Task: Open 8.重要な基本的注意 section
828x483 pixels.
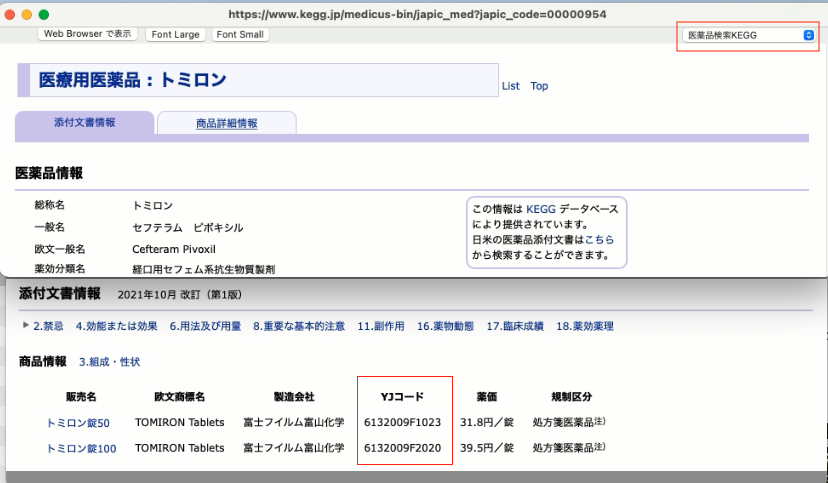Action: 299,326
